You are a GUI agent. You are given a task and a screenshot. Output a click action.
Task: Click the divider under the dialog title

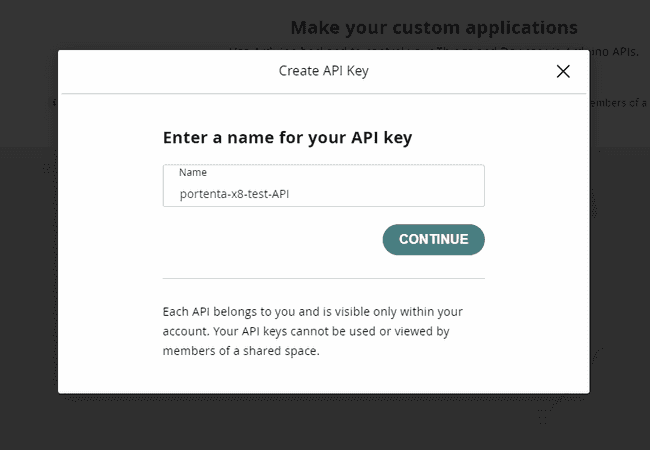point(323,94)
